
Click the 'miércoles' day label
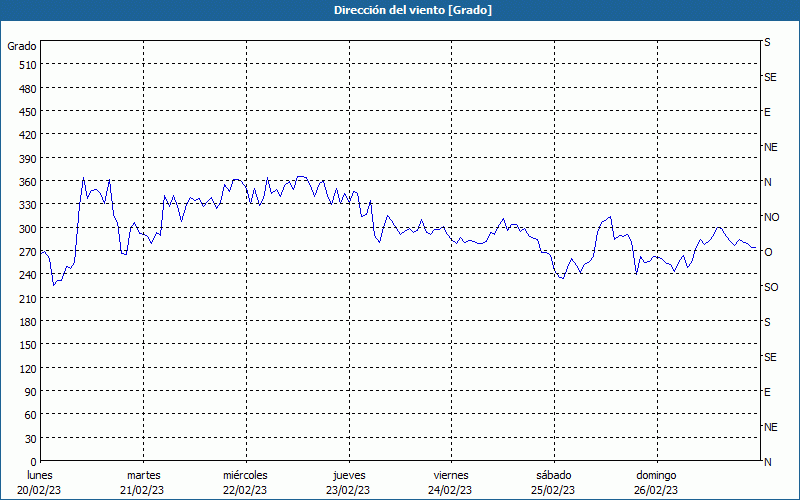click(x=245, y=475)
